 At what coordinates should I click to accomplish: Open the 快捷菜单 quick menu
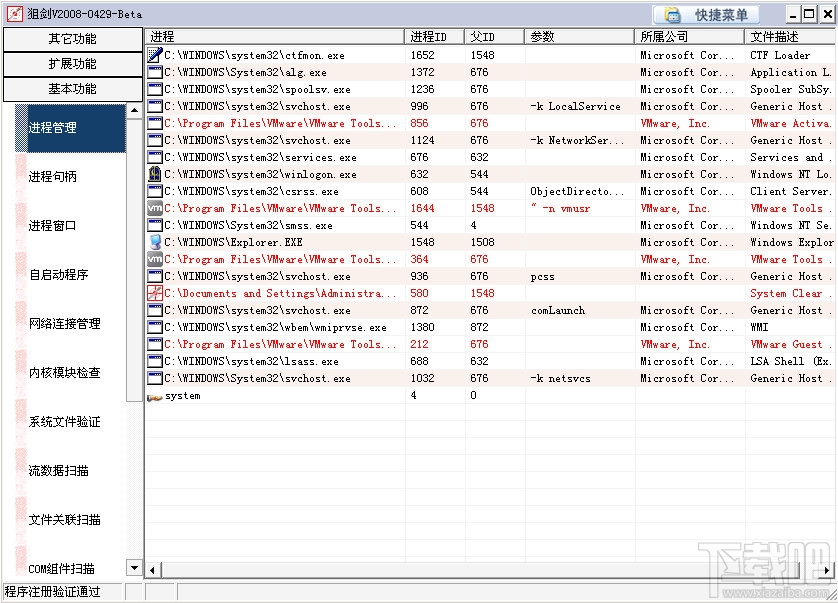coord(707,14)
